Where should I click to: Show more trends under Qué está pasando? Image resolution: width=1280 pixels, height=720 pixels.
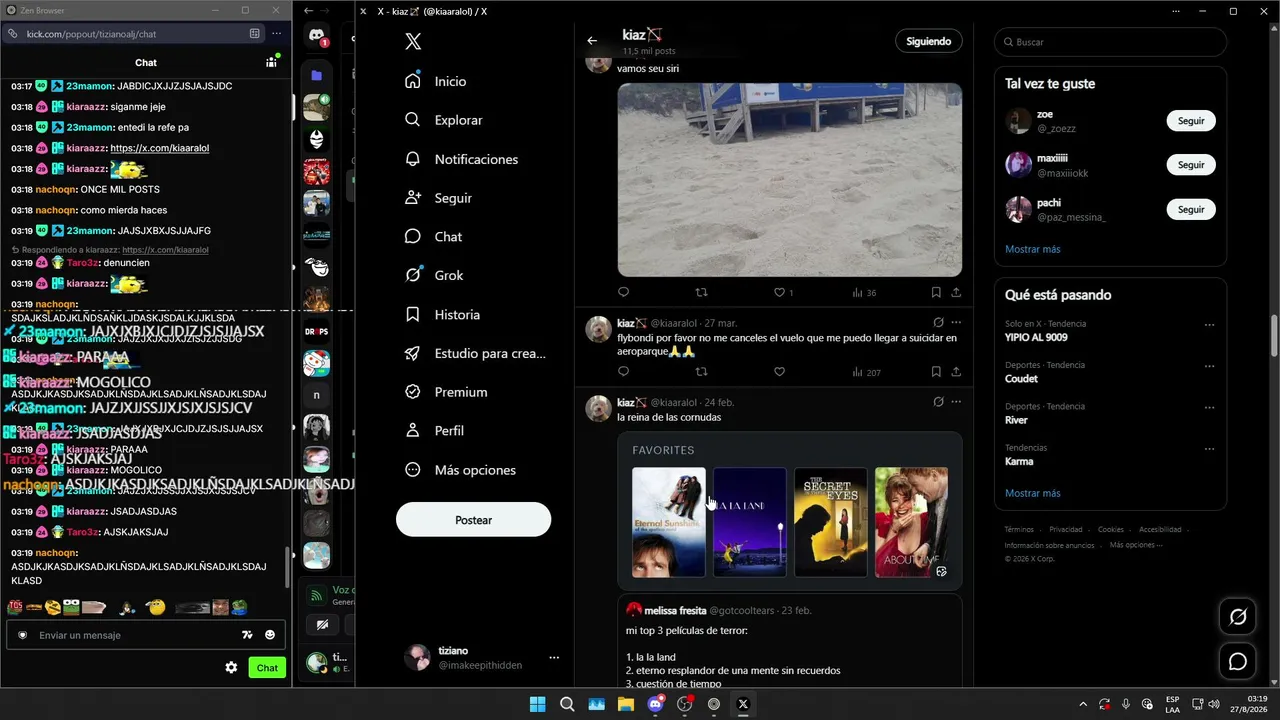[1033, 493]
